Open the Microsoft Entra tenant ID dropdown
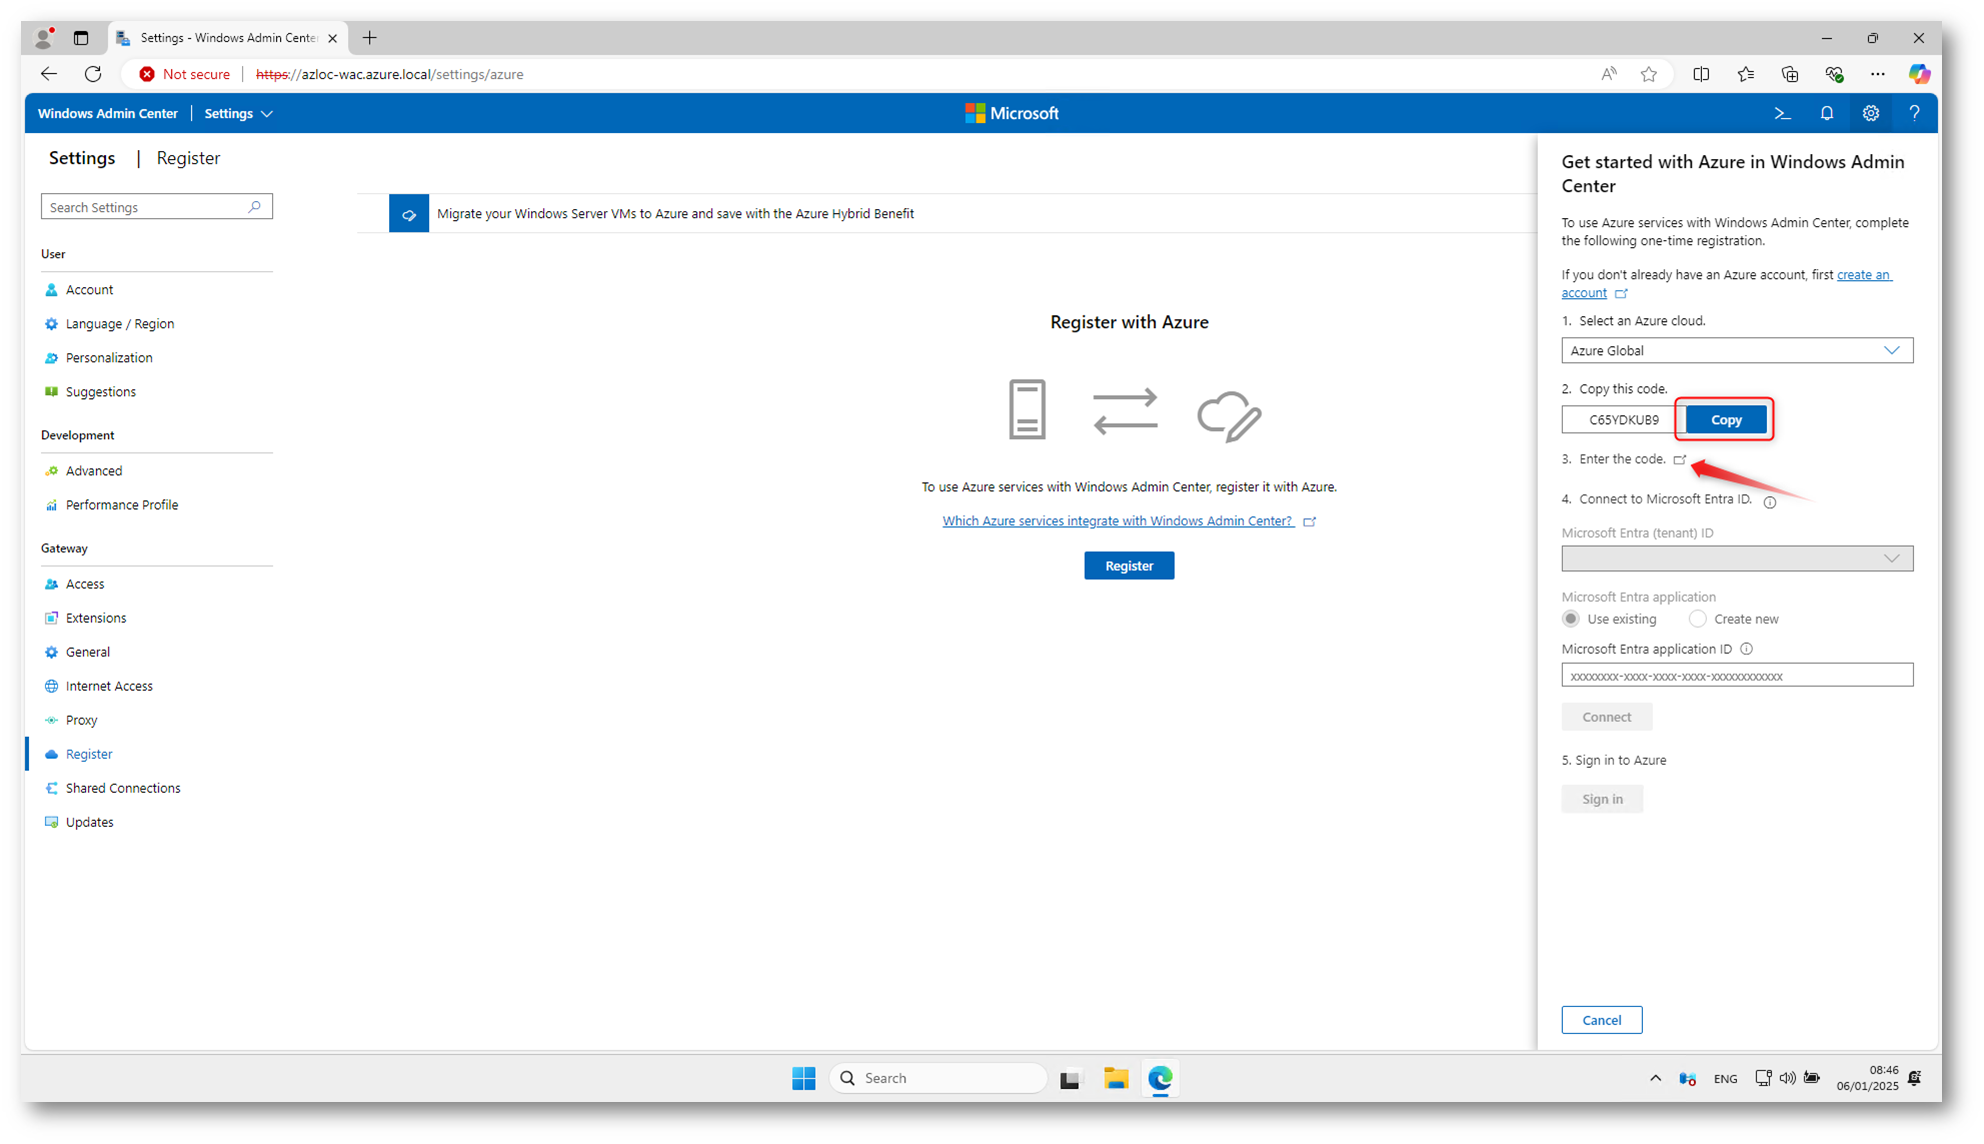The image size is (1984, 1144). click(1737, 559)
